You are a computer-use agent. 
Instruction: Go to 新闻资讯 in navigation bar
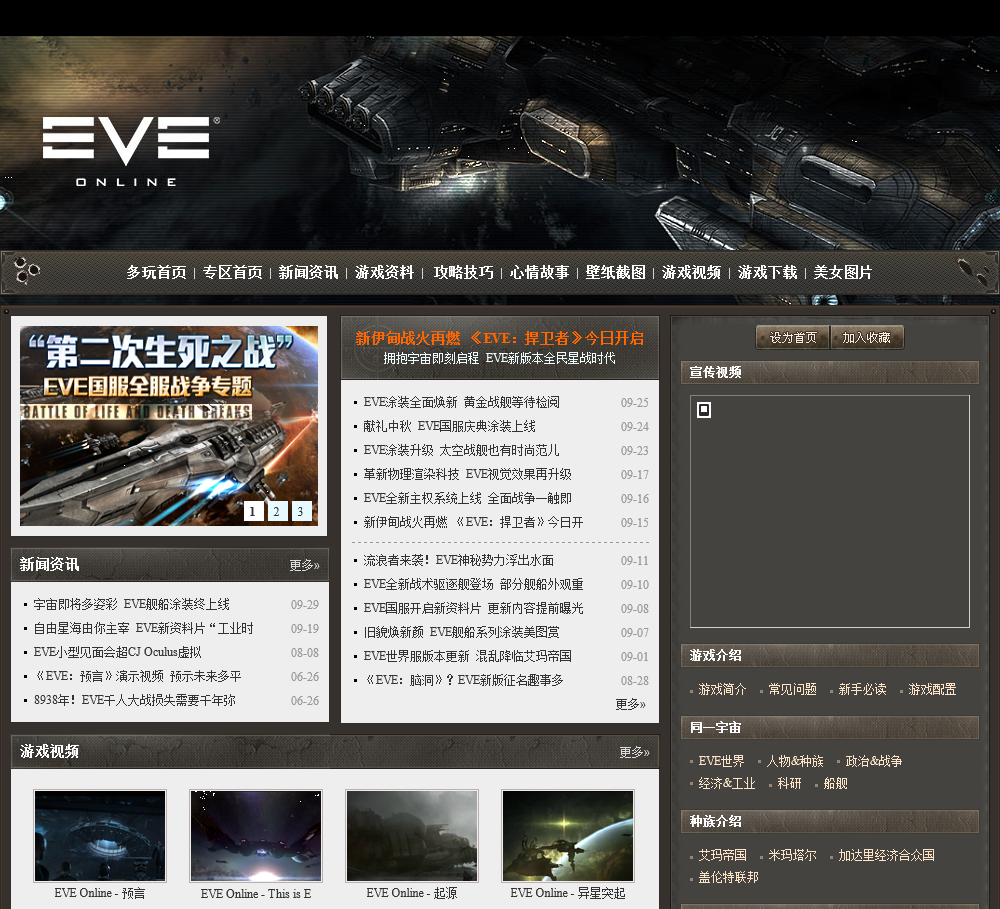pos(309,272)
